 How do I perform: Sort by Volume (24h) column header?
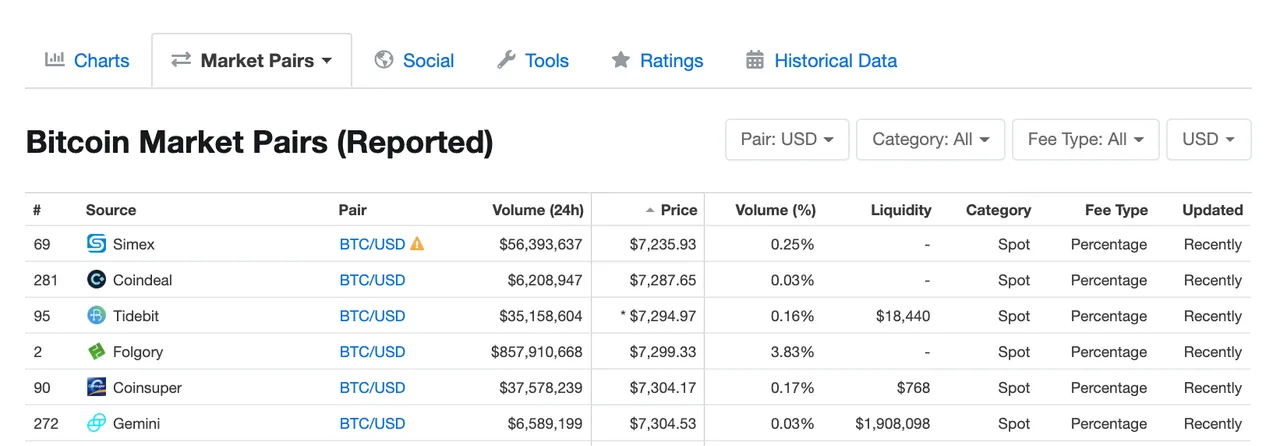pos(538,210)
